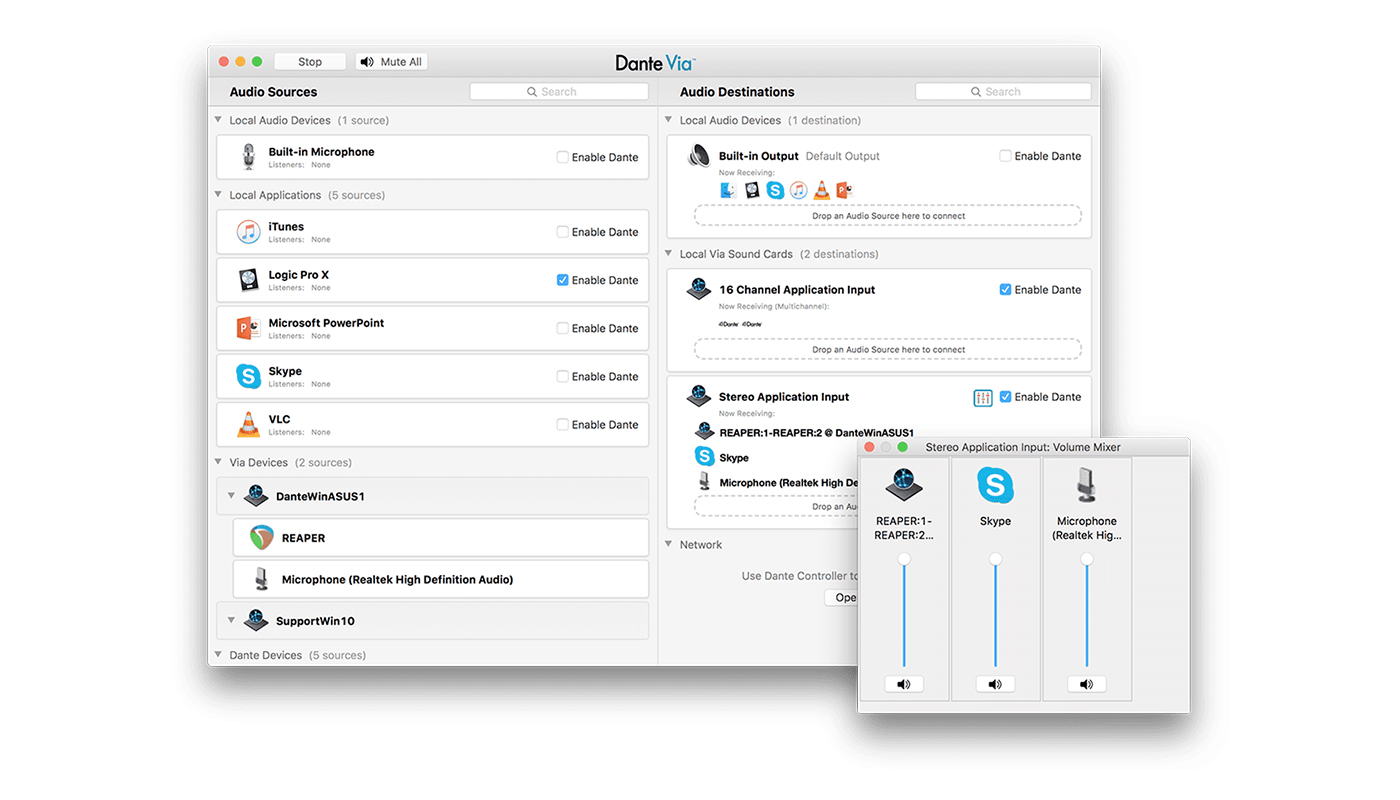Click the 16 Channel Application Input icon
The height and width of the screenshot is (800, 1400).
(x=698, y=290)
